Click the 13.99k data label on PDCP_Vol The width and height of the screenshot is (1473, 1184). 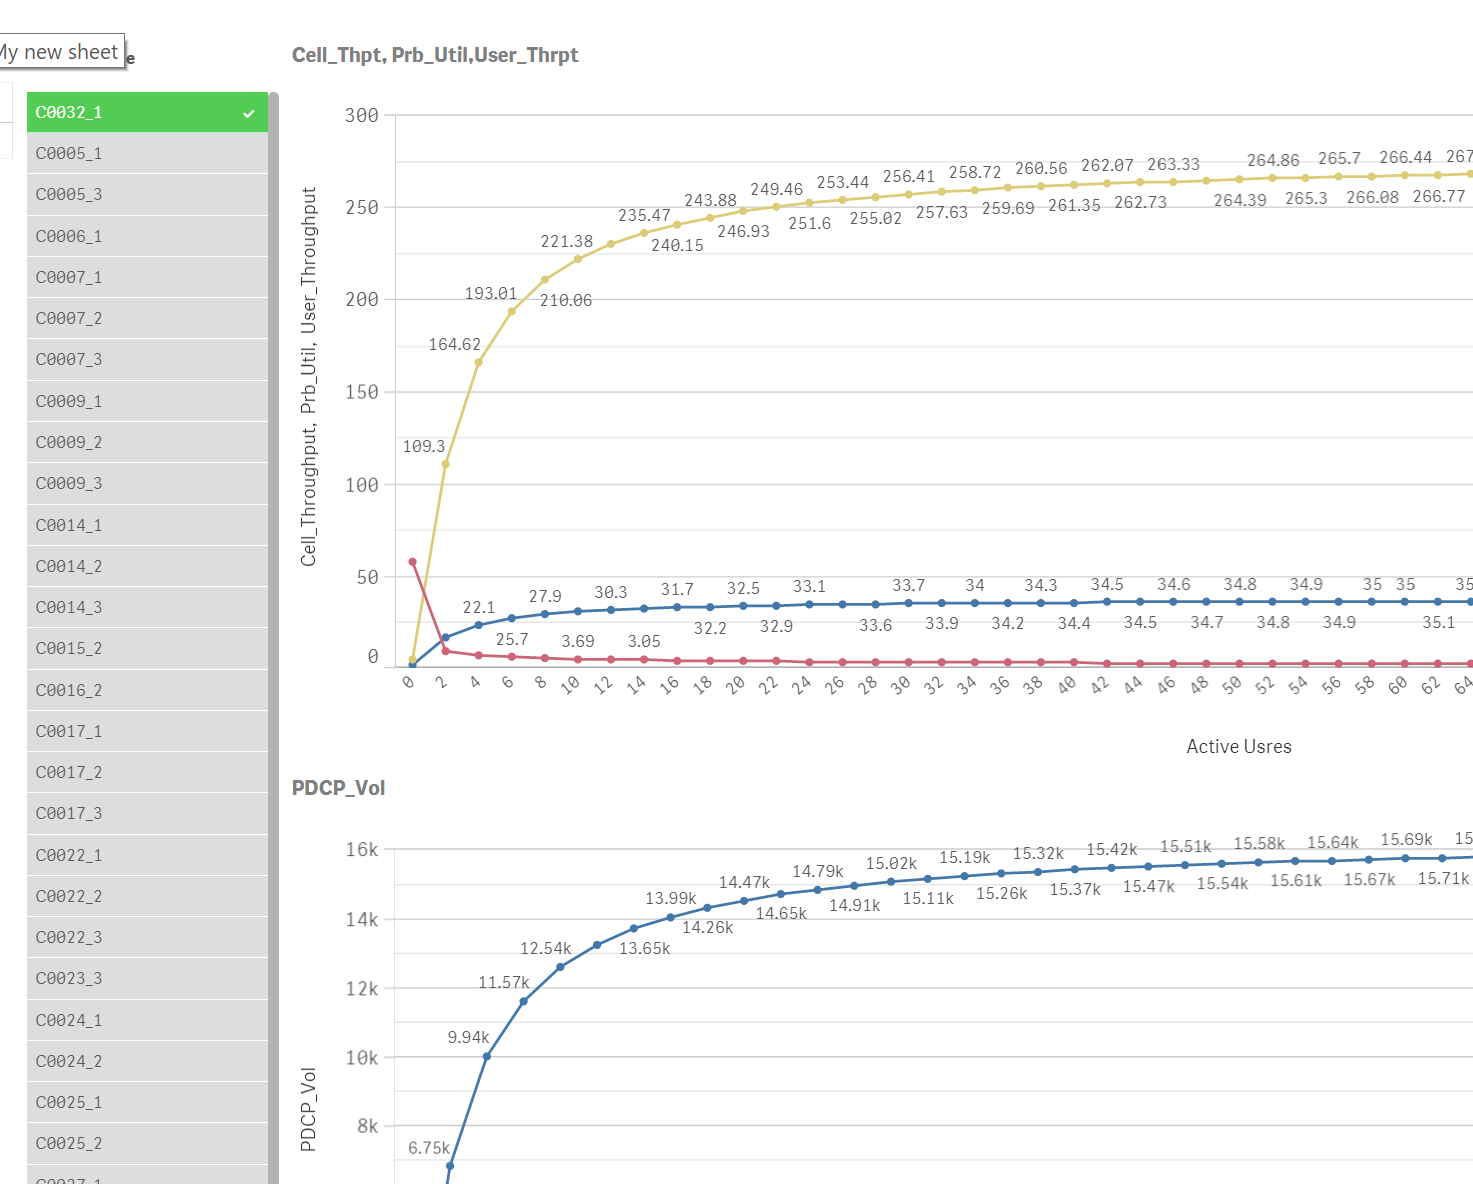[669, 897]
